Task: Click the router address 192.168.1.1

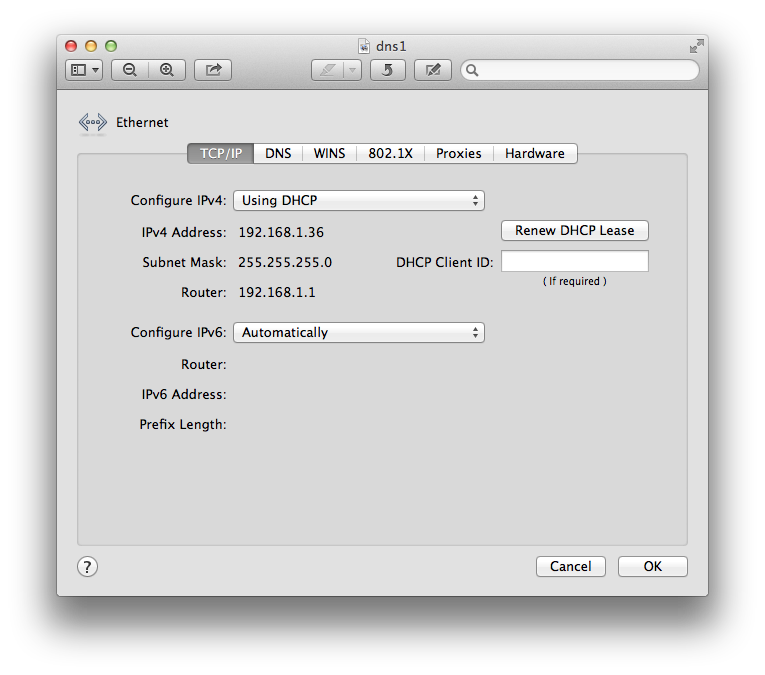Action: 277,292
